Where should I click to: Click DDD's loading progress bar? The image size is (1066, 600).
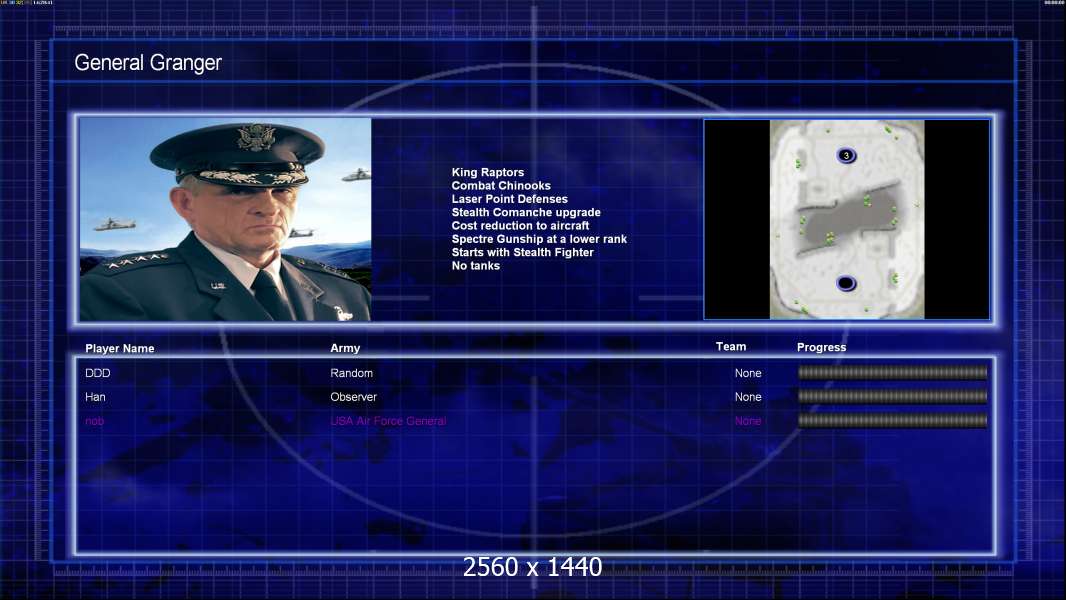893,372
